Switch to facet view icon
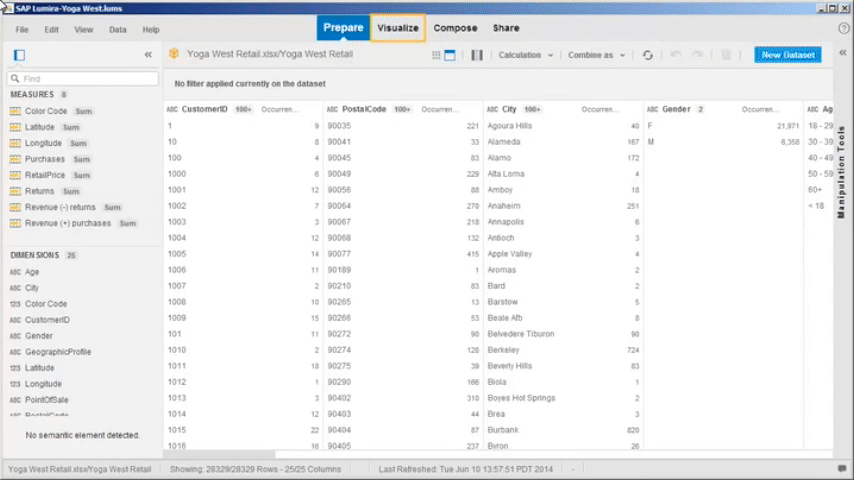854x480 pixels. pyautogui.click(x=450, y=55)
